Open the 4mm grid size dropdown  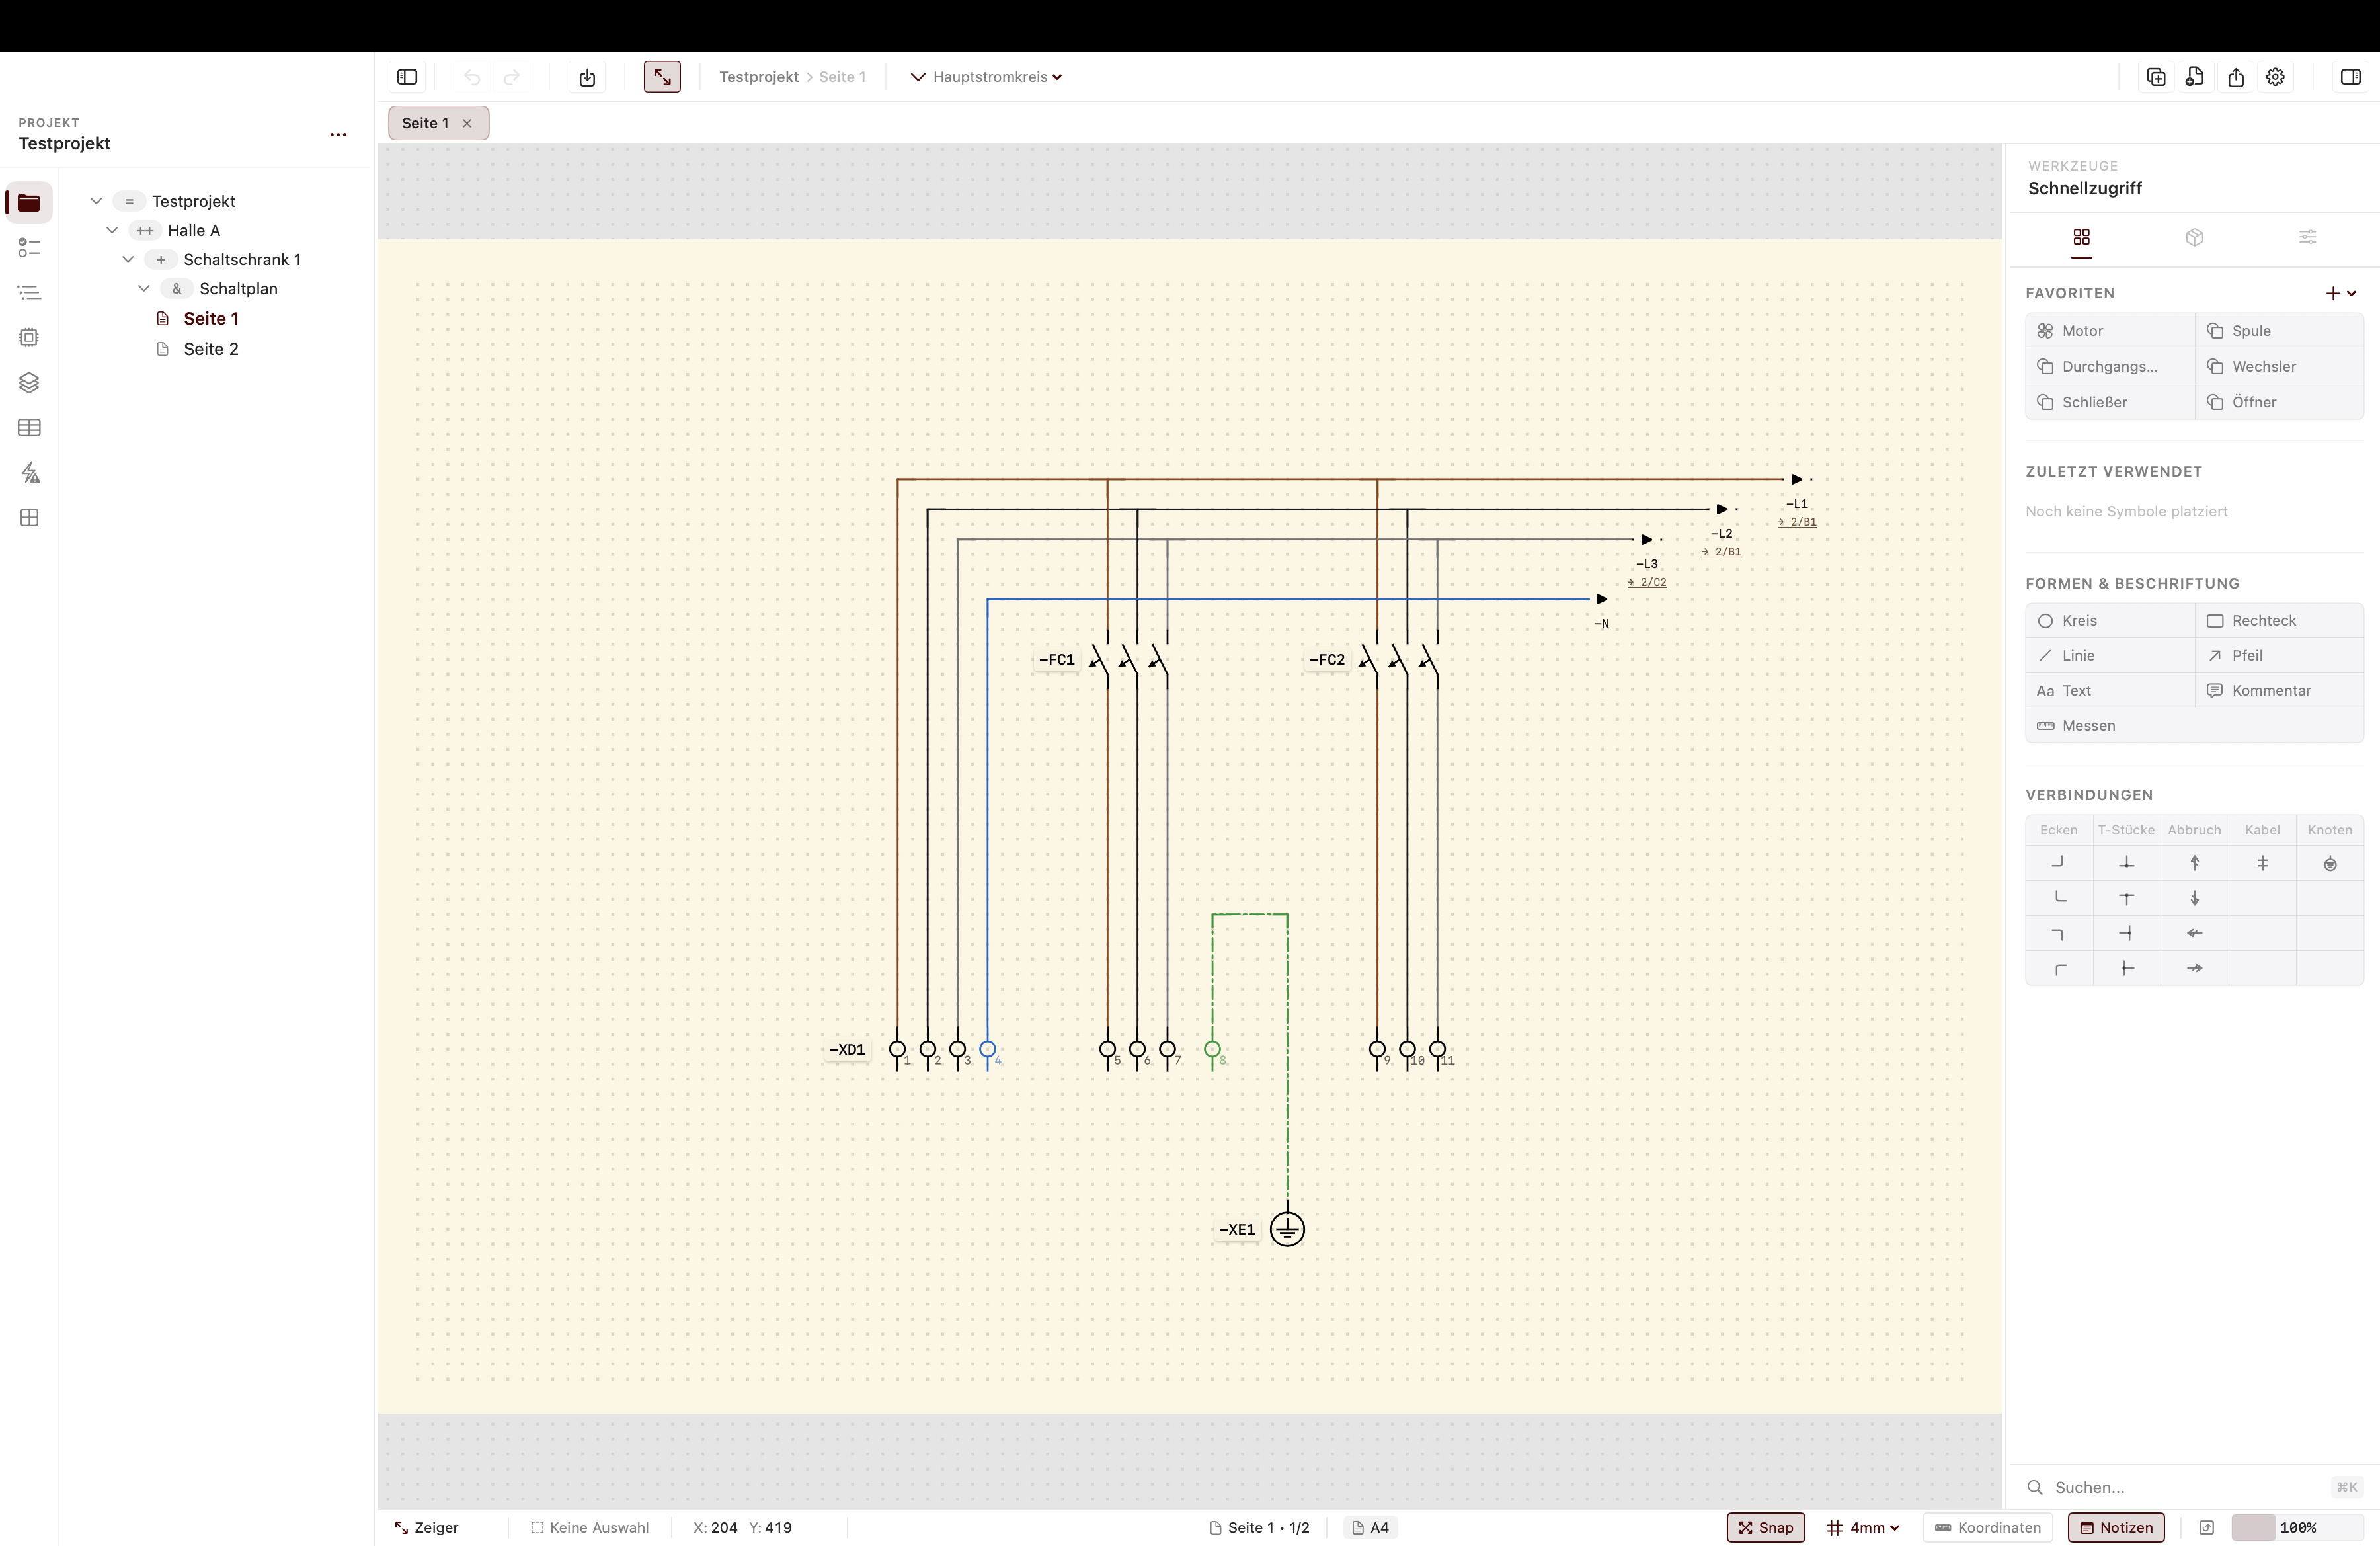click(1862, 1527)
